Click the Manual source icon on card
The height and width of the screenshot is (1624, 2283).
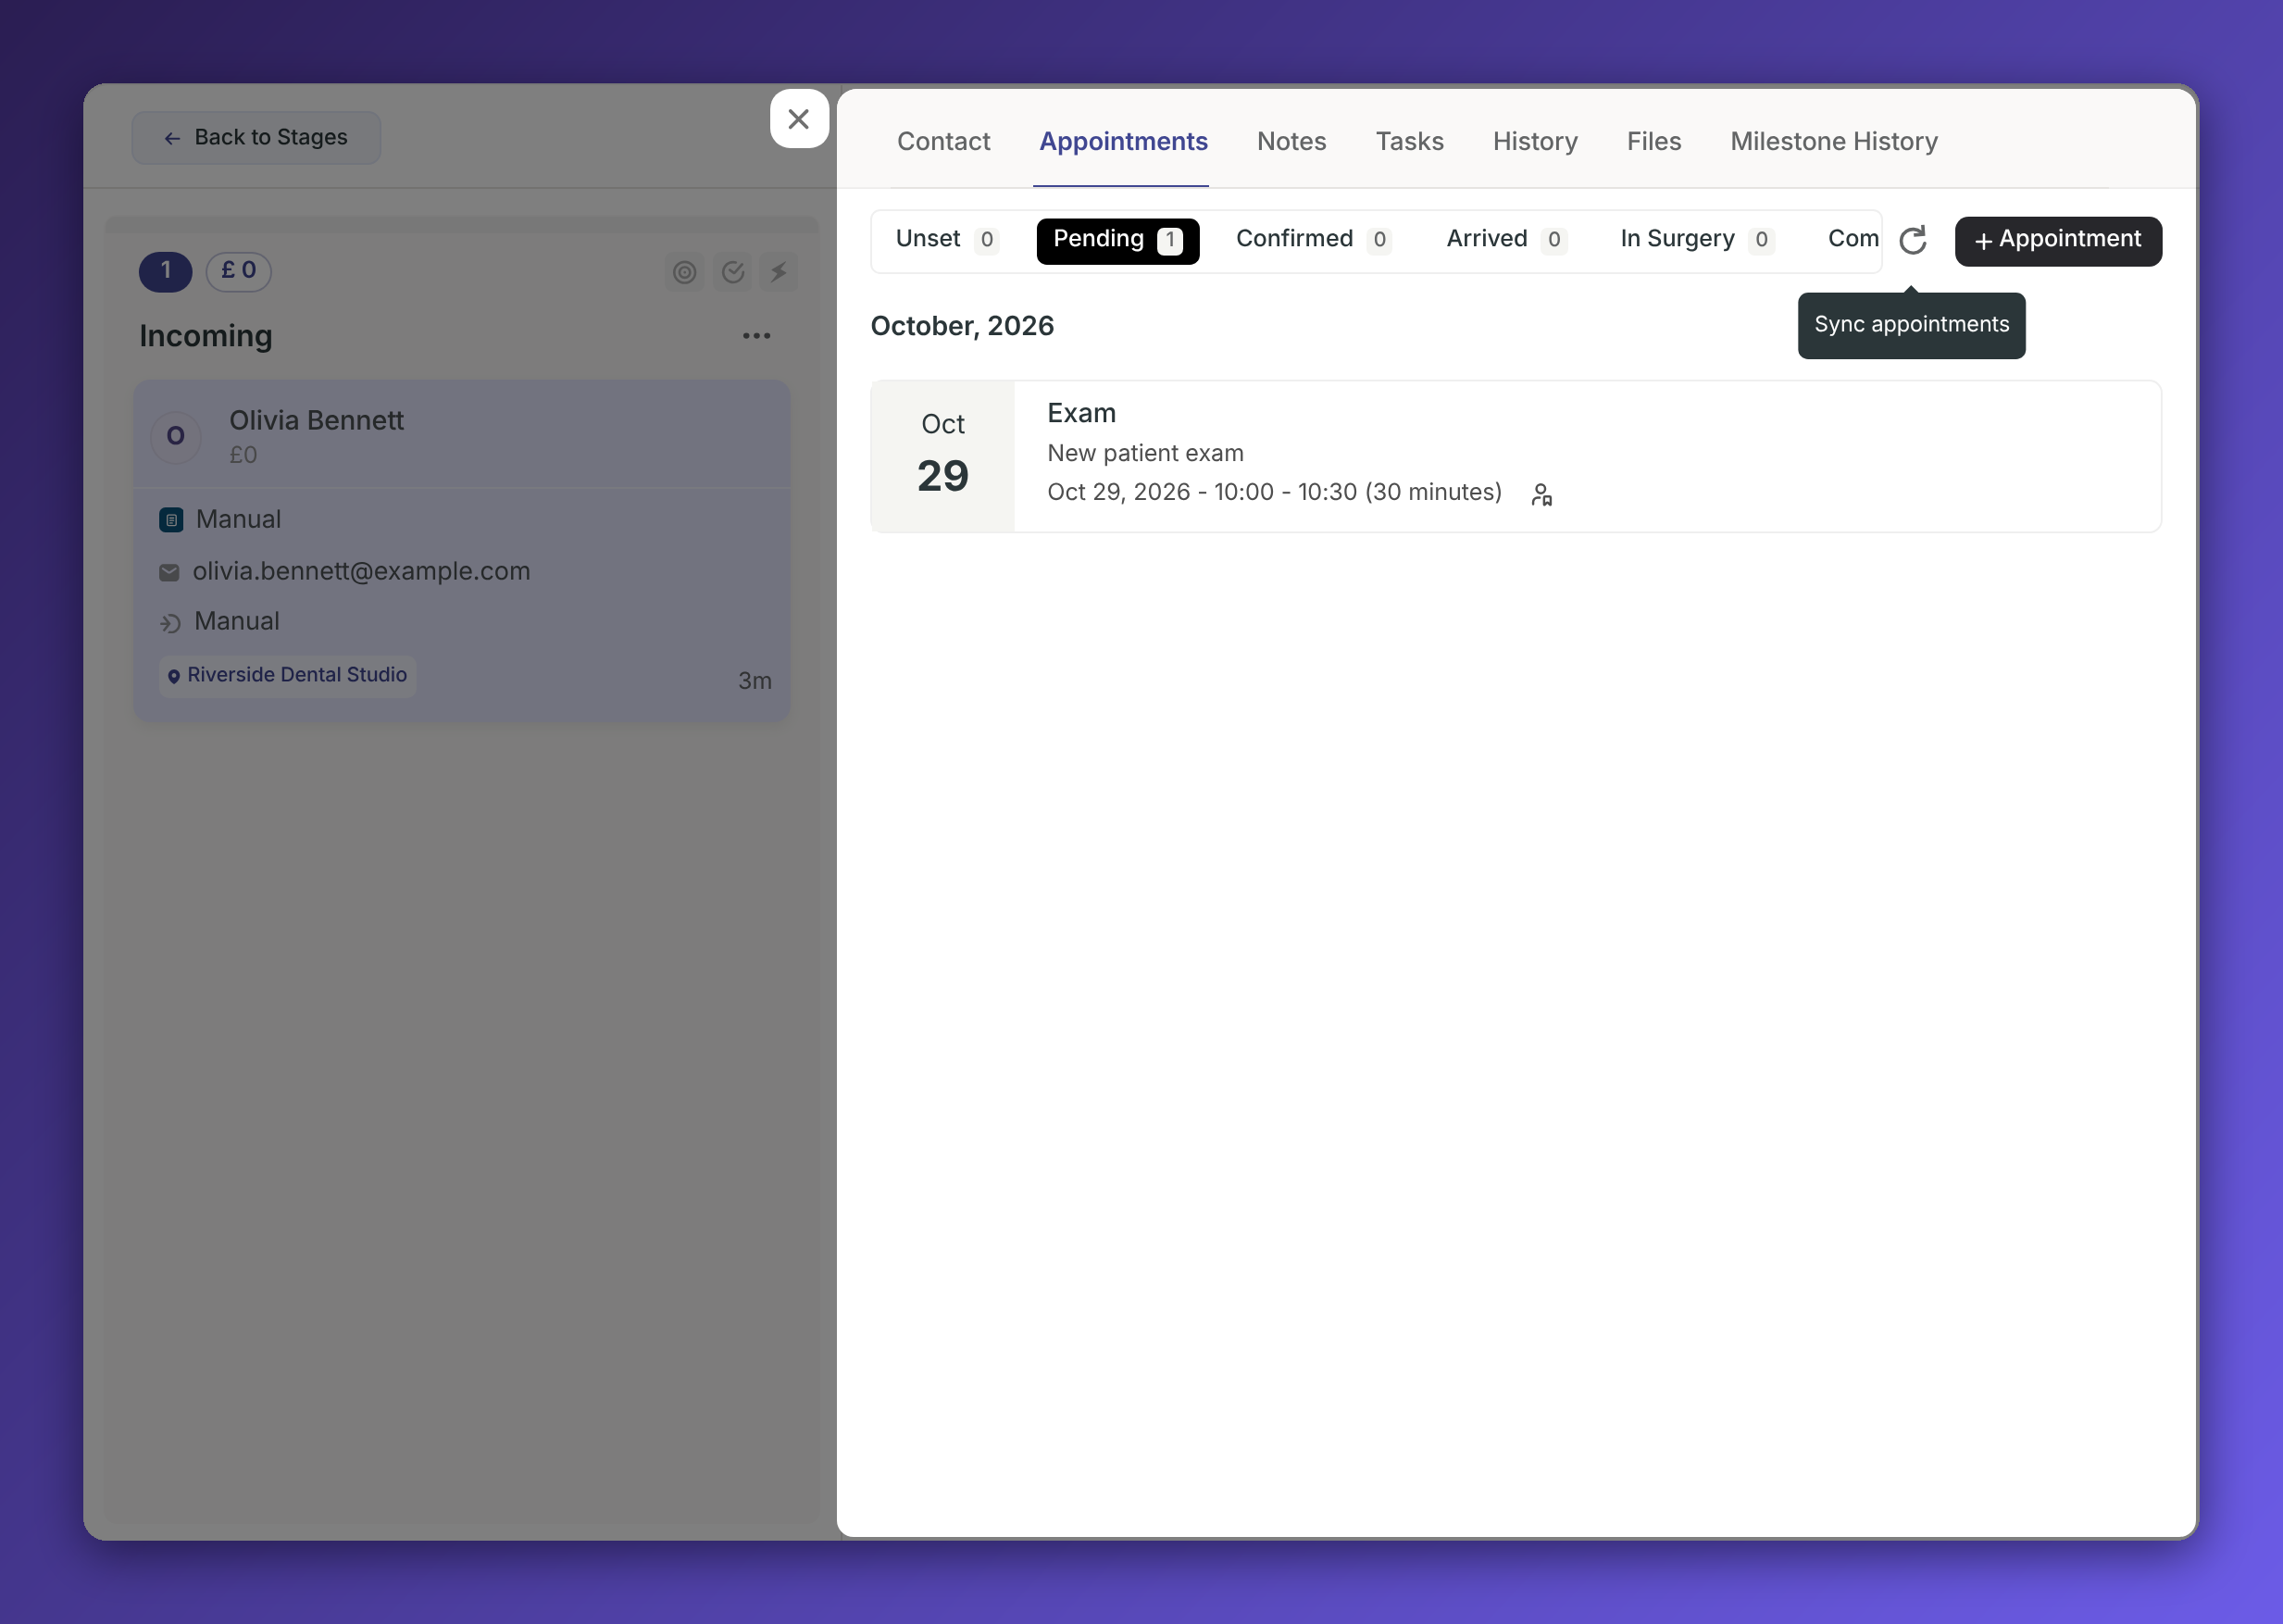[x=171, y=520]
